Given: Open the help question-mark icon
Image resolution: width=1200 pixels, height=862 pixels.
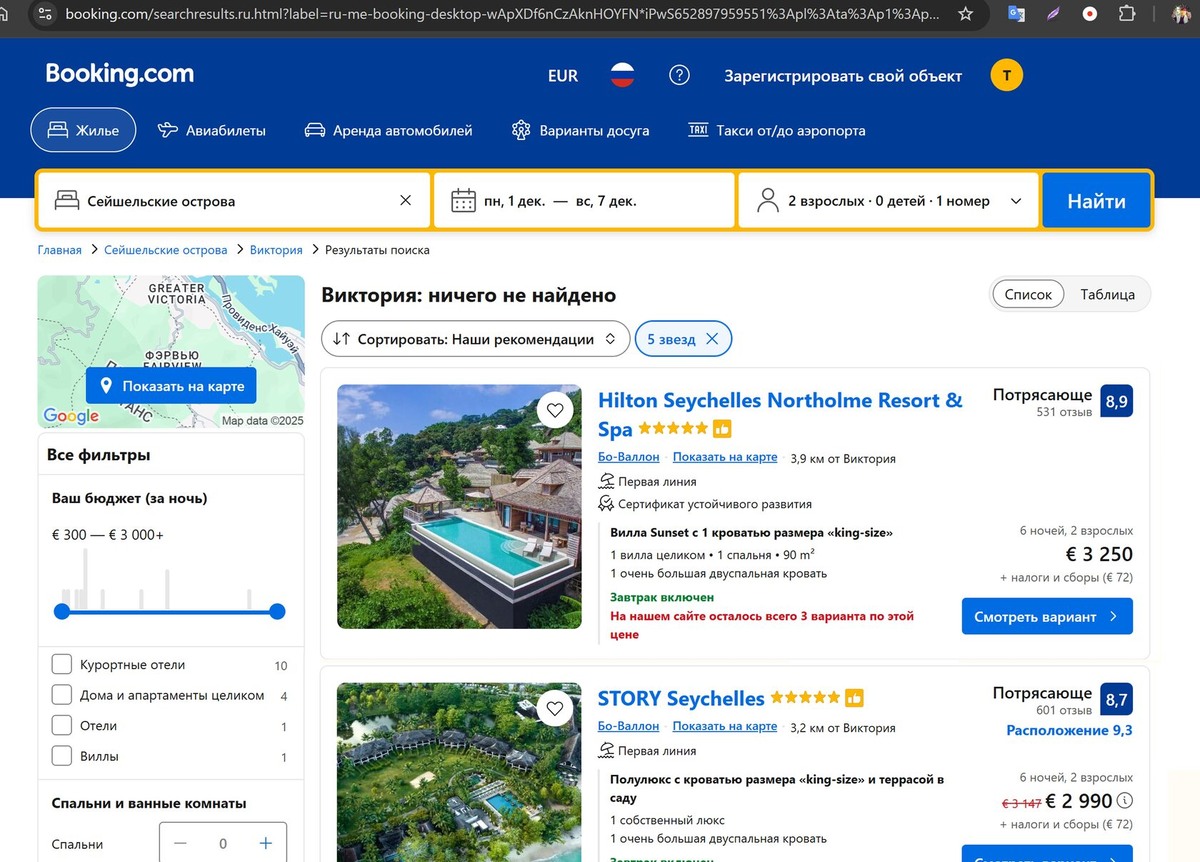Looking at the screenshot, I should coord(679,75).
